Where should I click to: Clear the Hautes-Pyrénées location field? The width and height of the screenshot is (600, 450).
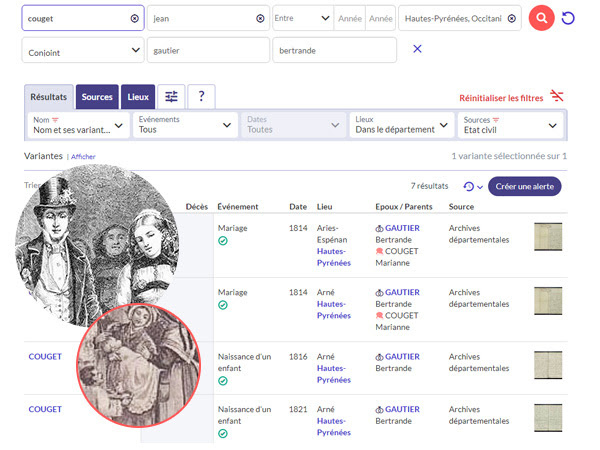pos(511,18)
